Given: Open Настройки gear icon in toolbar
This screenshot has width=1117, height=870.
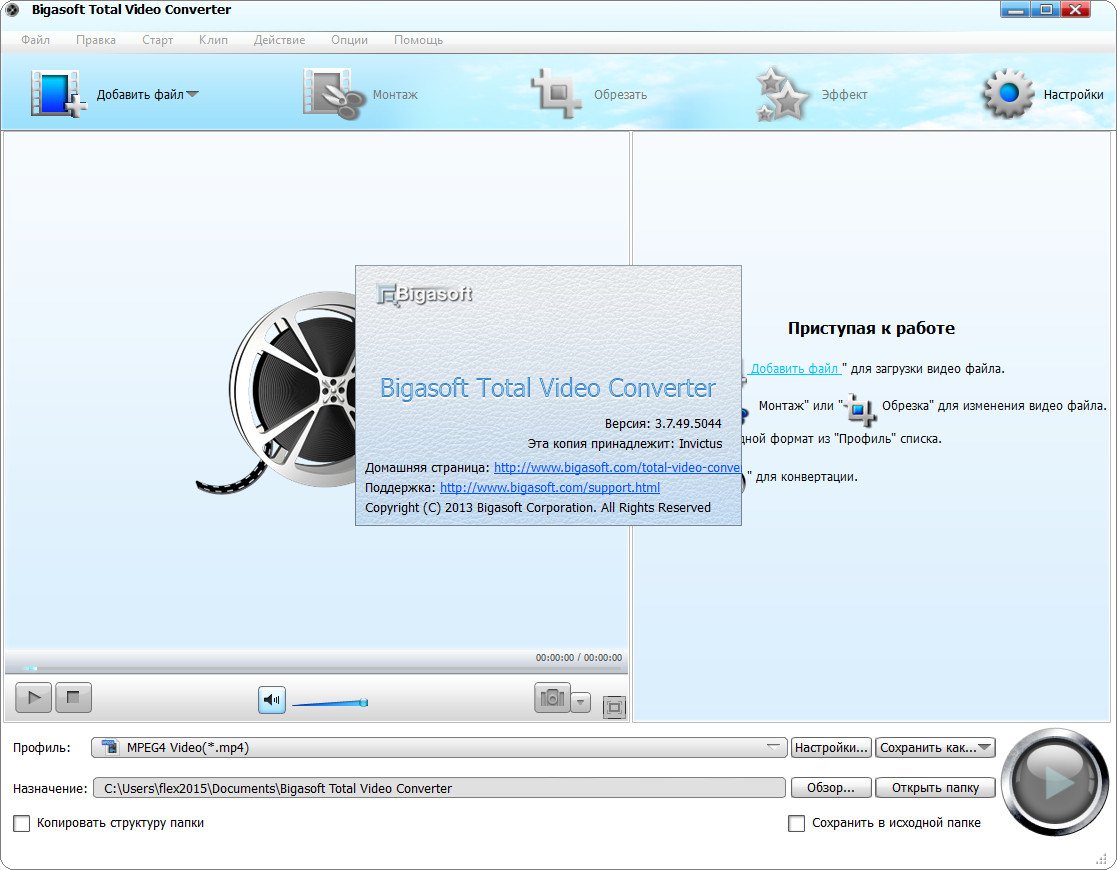Looking at the screenshot, I should (x=1008, y=94).
